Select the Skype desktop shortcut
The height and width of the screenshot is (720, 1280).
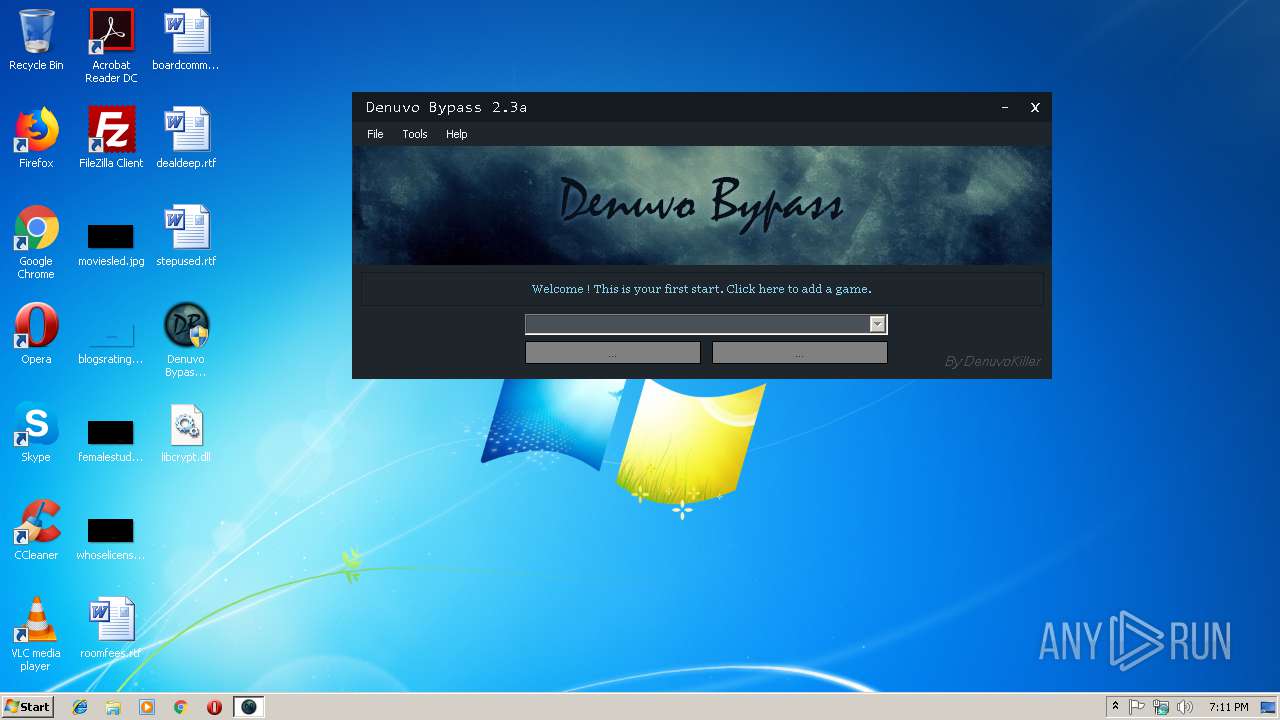(x=36, y=432)
